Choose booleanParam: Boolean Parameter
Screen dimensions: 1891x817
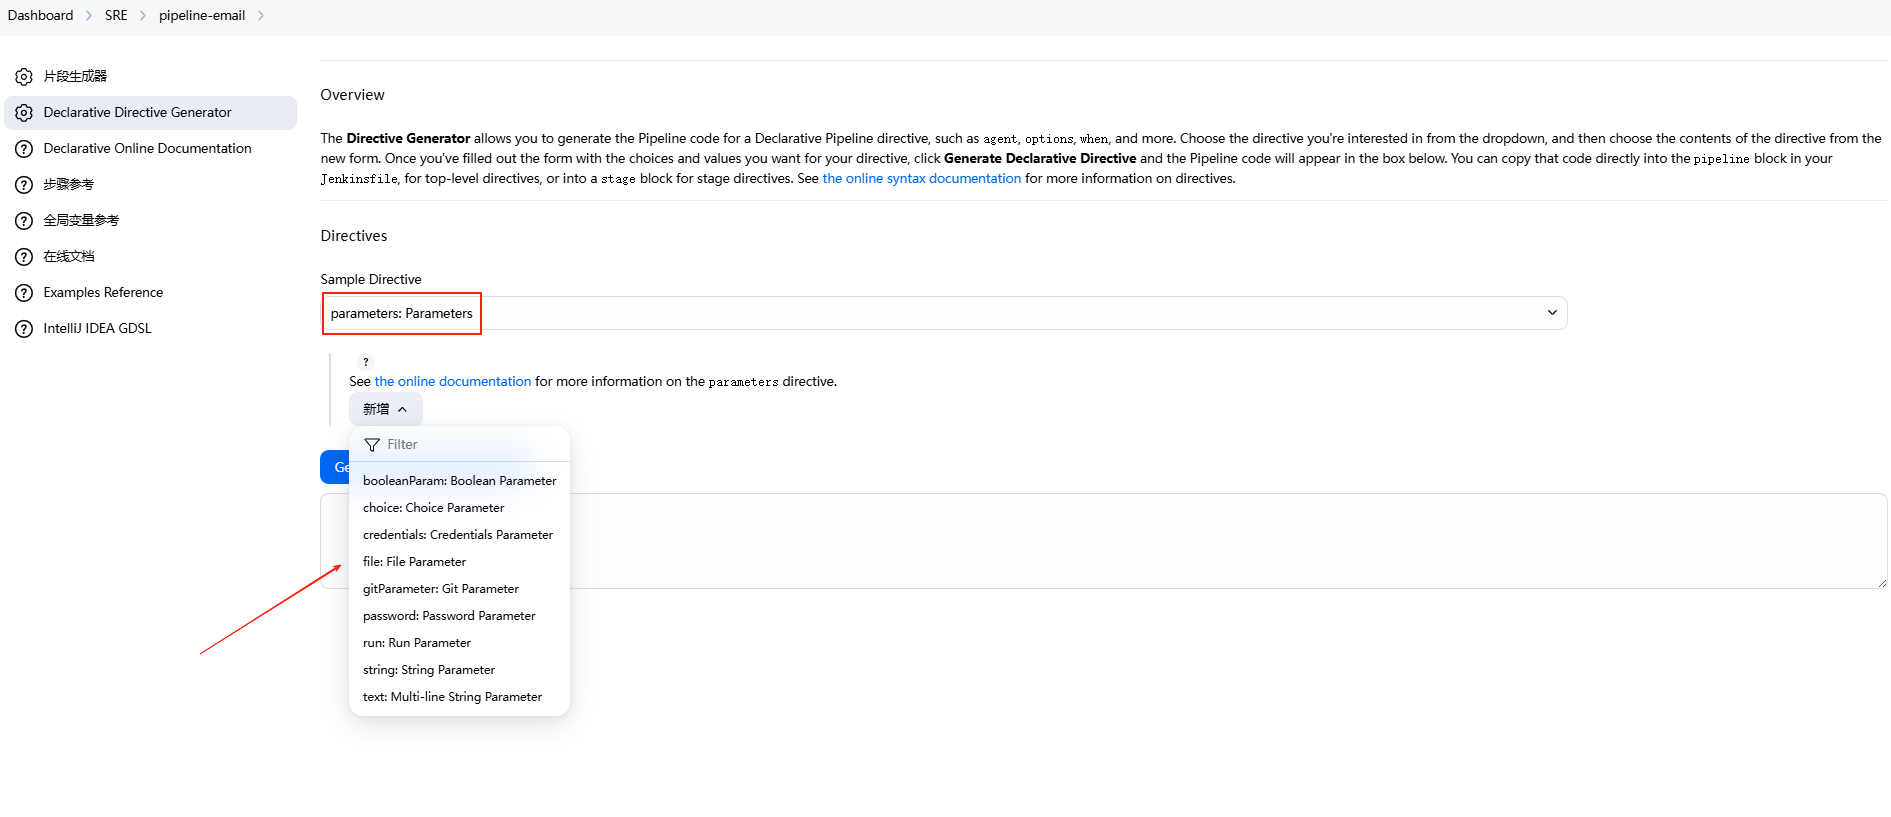point(459,481)
